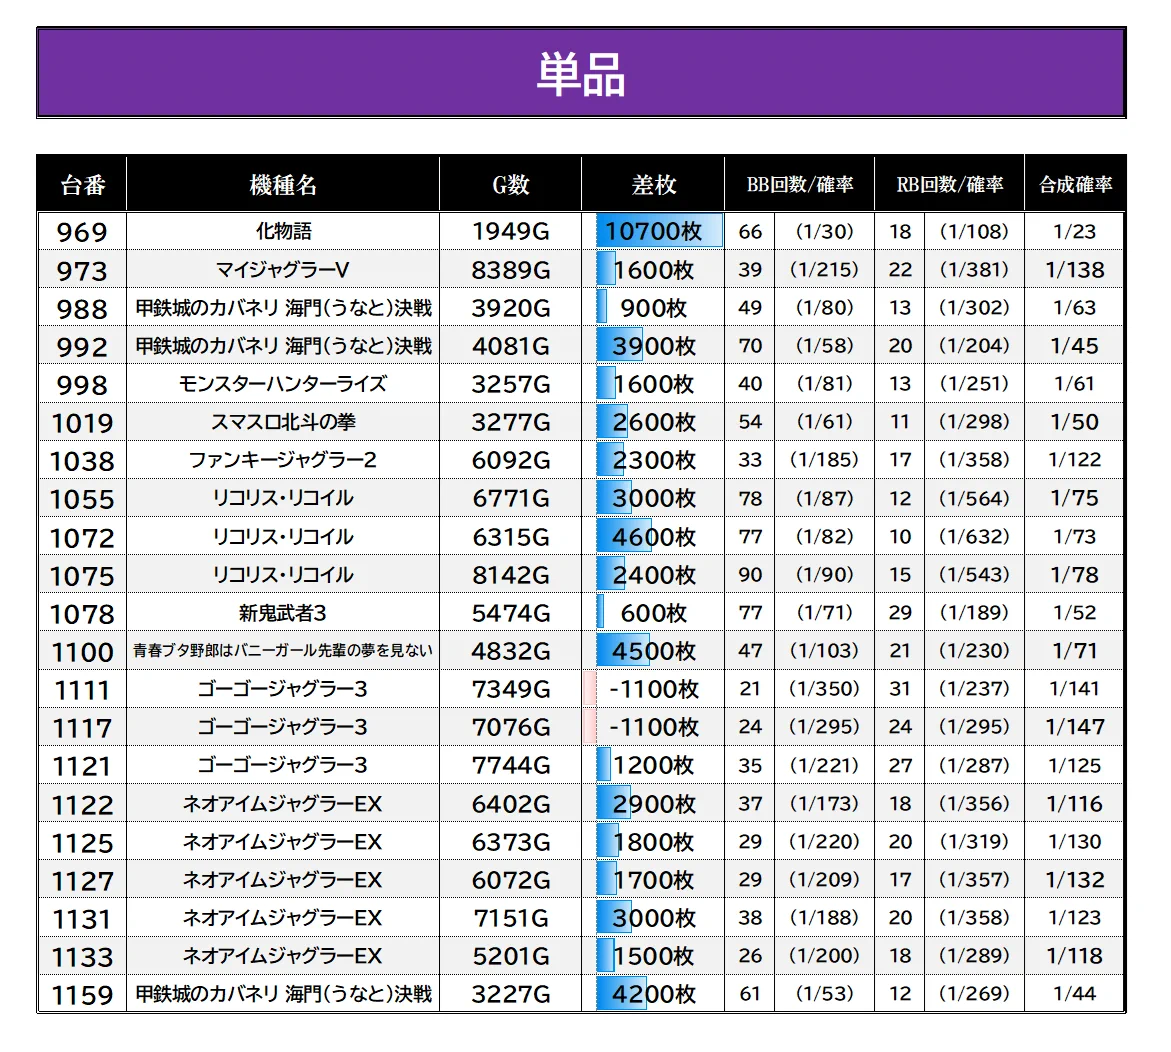The width and height of the screenshot is (1171, 1052).
Task: Click the 台番 column header
Action: [x=82, y=184]
